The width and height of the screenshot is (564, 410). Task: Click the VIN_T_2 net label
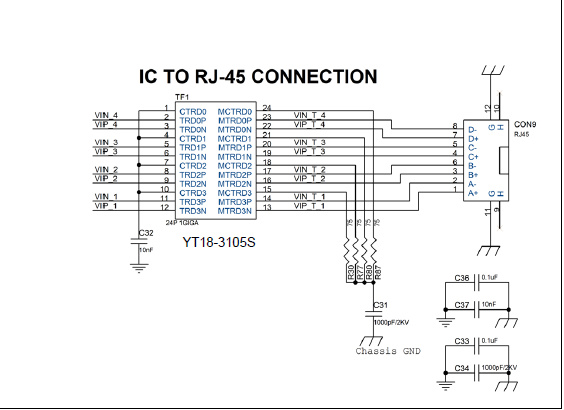tap(310, 169)
